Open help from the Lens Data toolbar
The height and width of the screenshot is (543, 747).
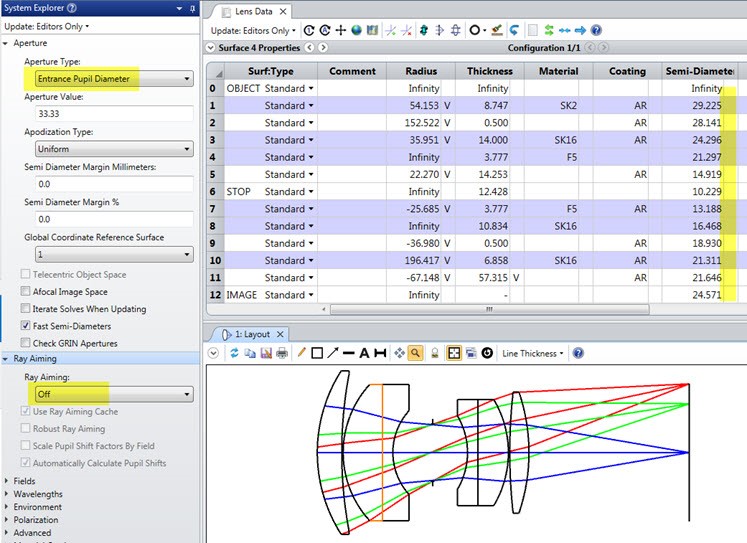point(596,30)
